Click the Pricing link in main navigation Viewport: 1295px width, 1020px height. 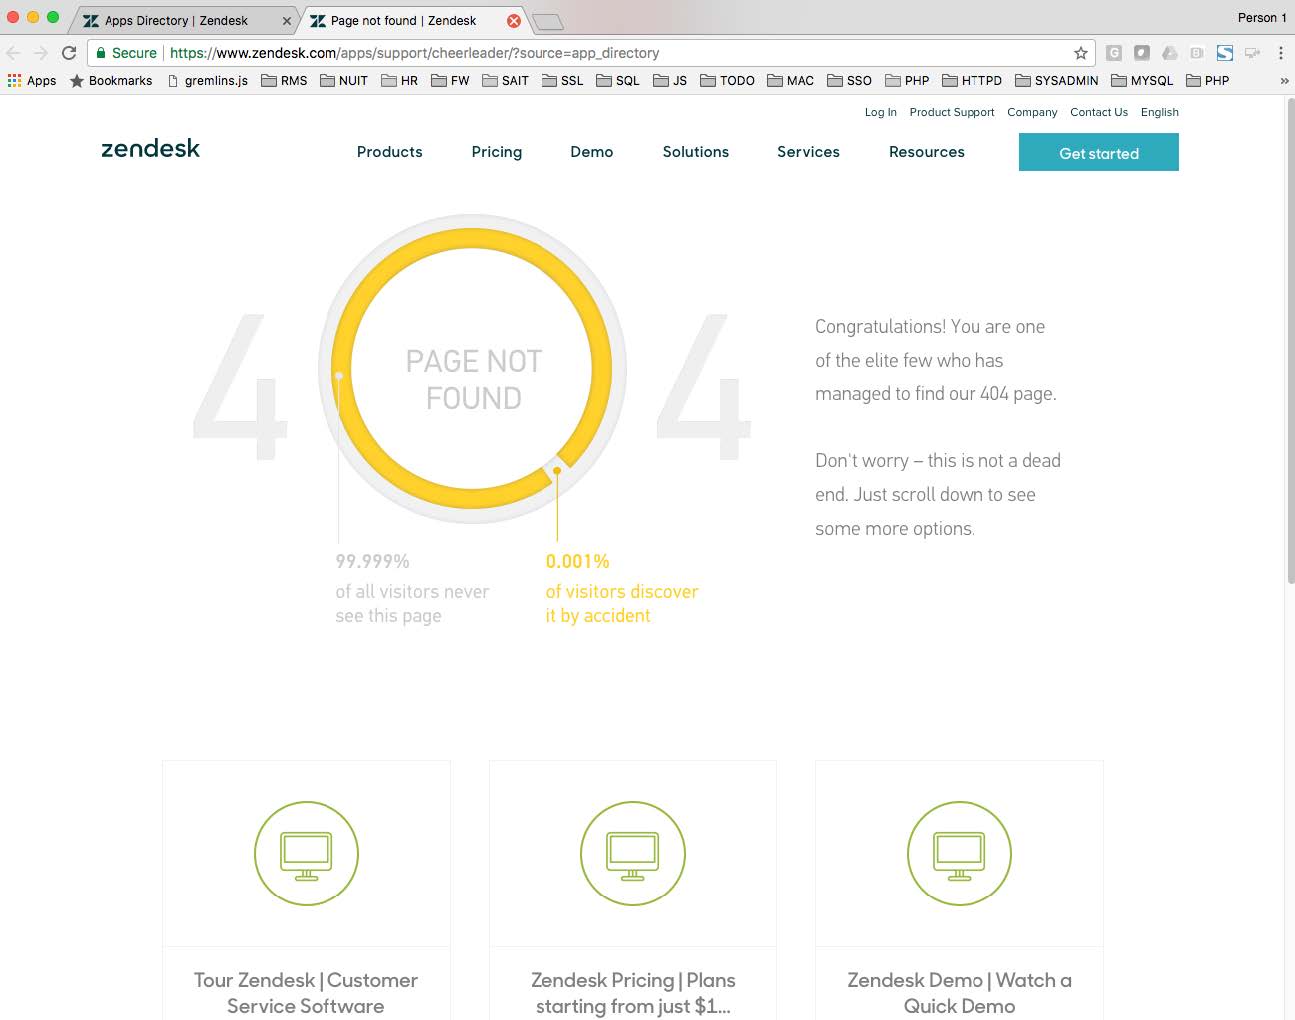point(496,152)
